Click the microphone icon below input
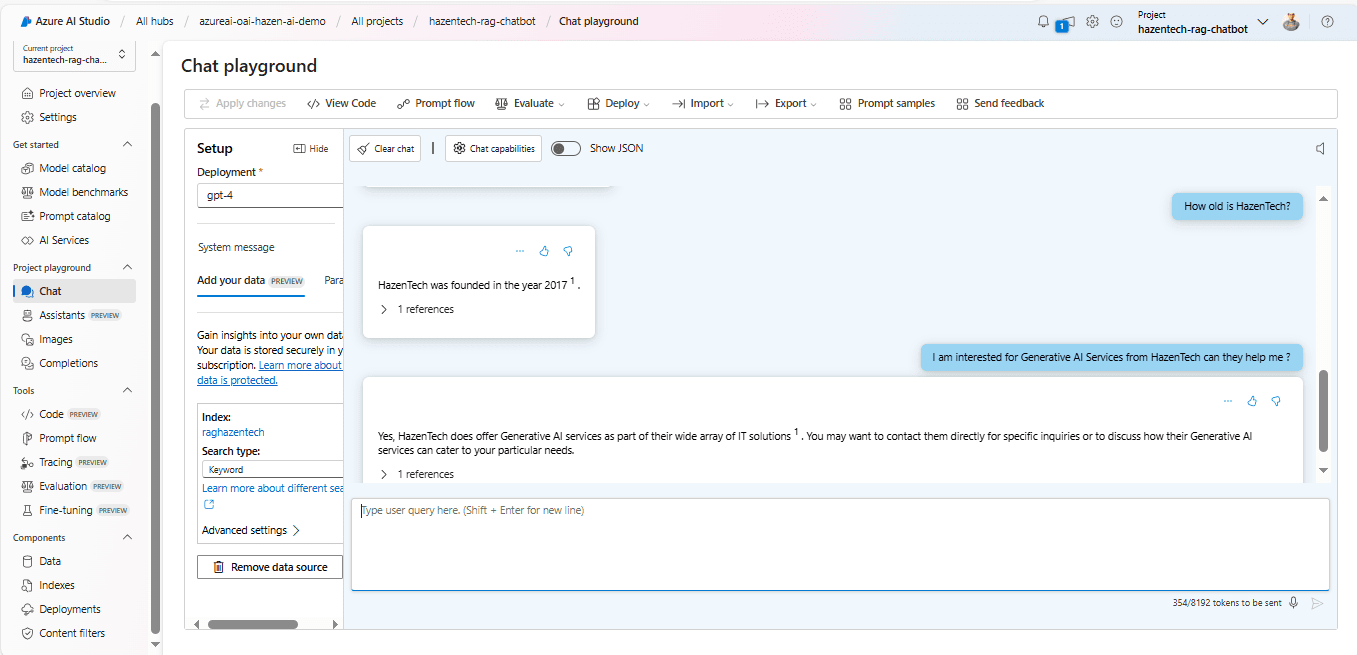1357x655 pixels. (x=1294, y=603)
